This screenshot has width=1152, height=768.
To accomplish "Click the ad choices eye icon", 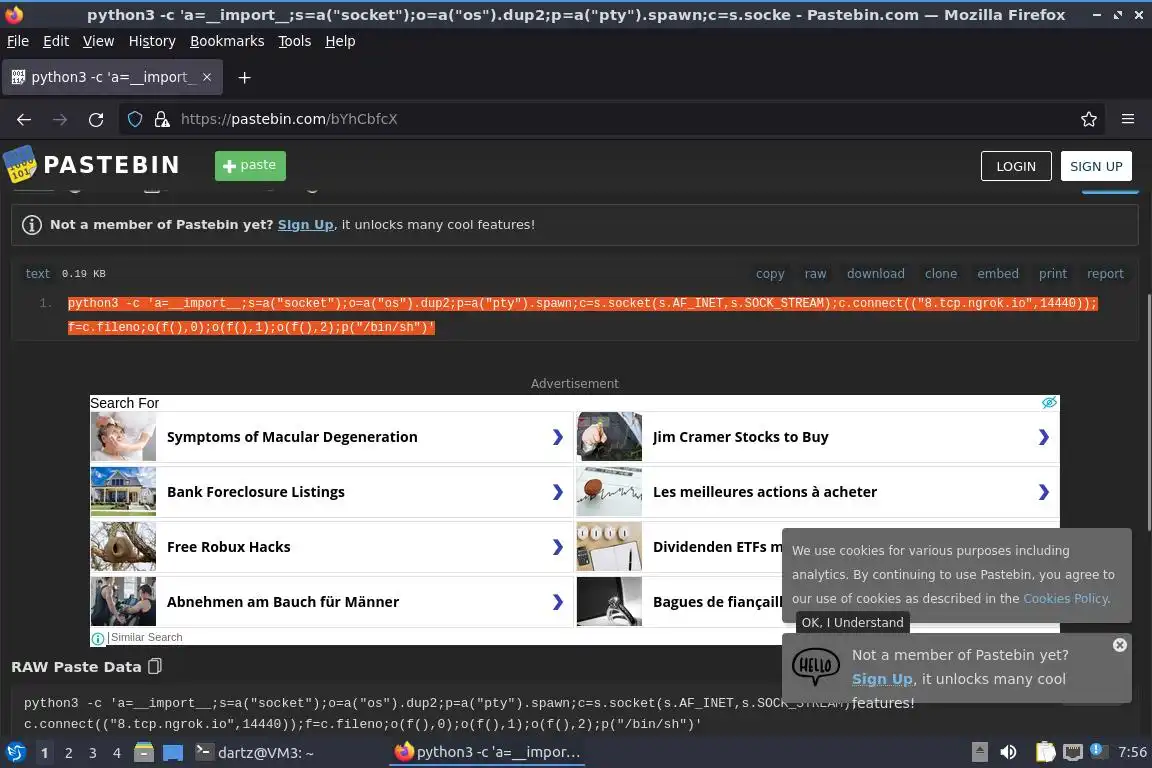I will click(1049, 402).
